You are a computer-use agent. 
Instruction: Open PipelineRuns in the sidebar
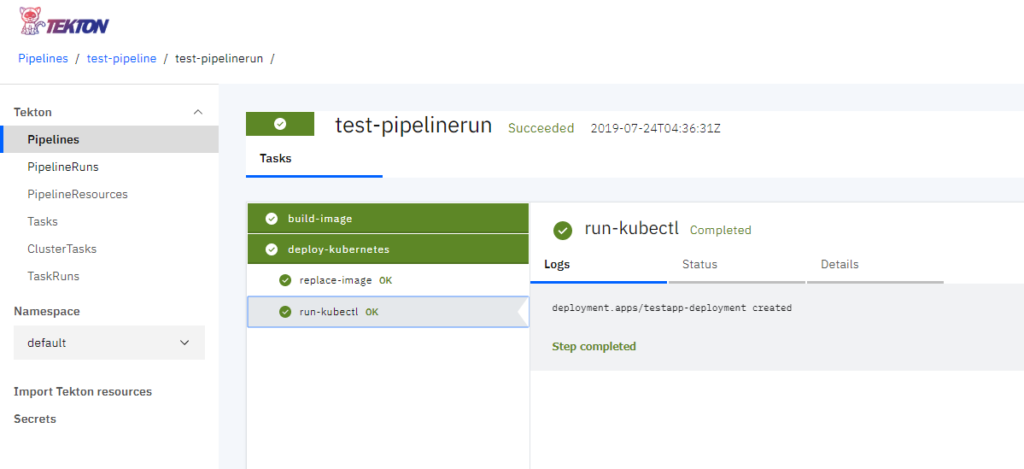coord(63,167)
